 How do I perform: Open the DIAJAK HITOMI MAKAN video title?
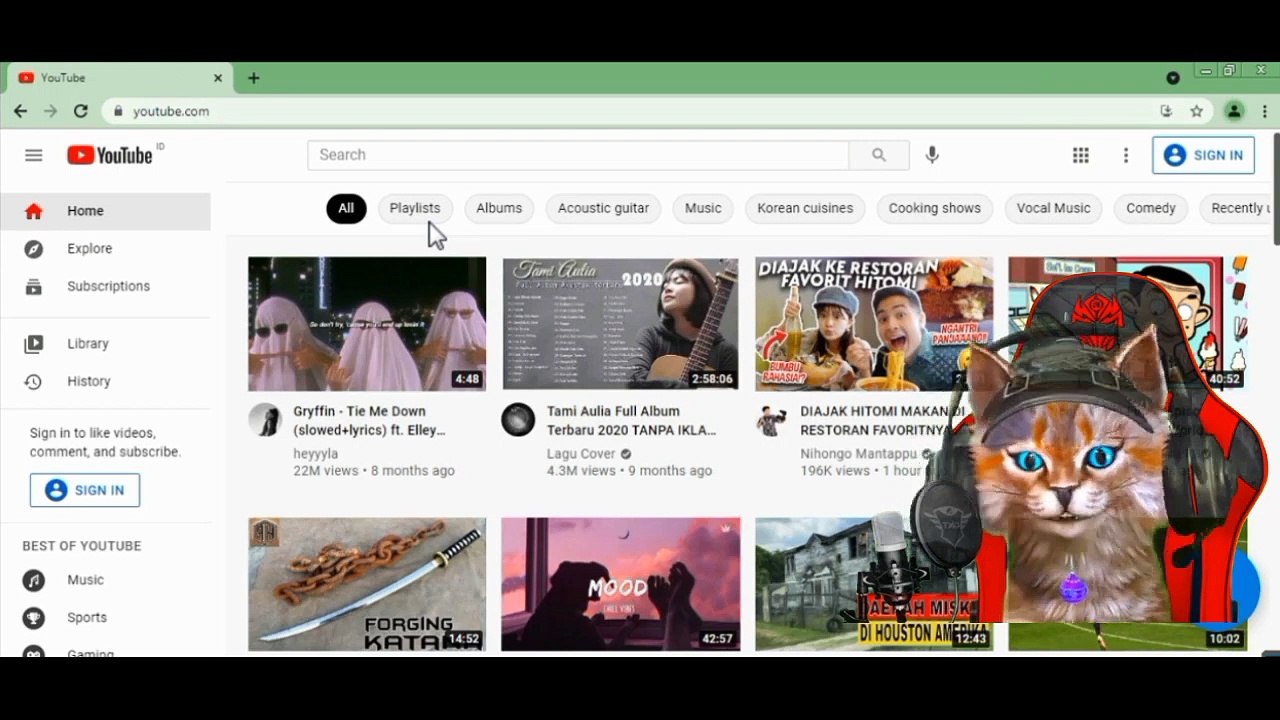[880, 420]
